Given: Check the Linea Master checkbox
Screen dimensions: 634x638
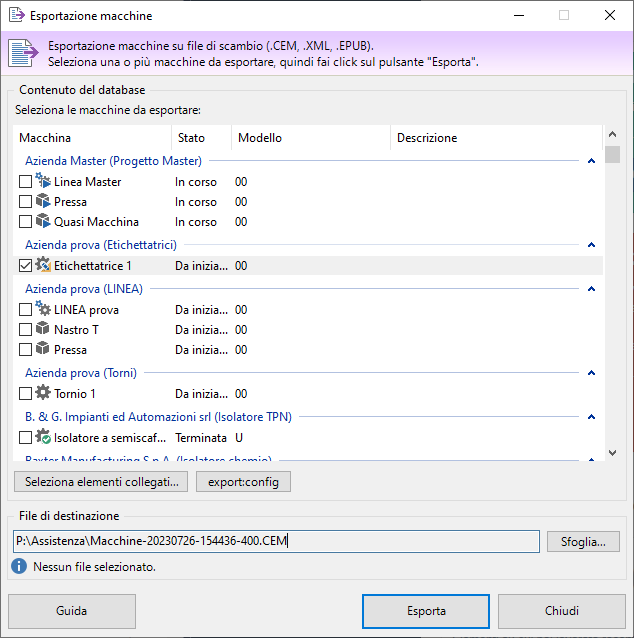Looking at the screenshot, I should point(26,182).
